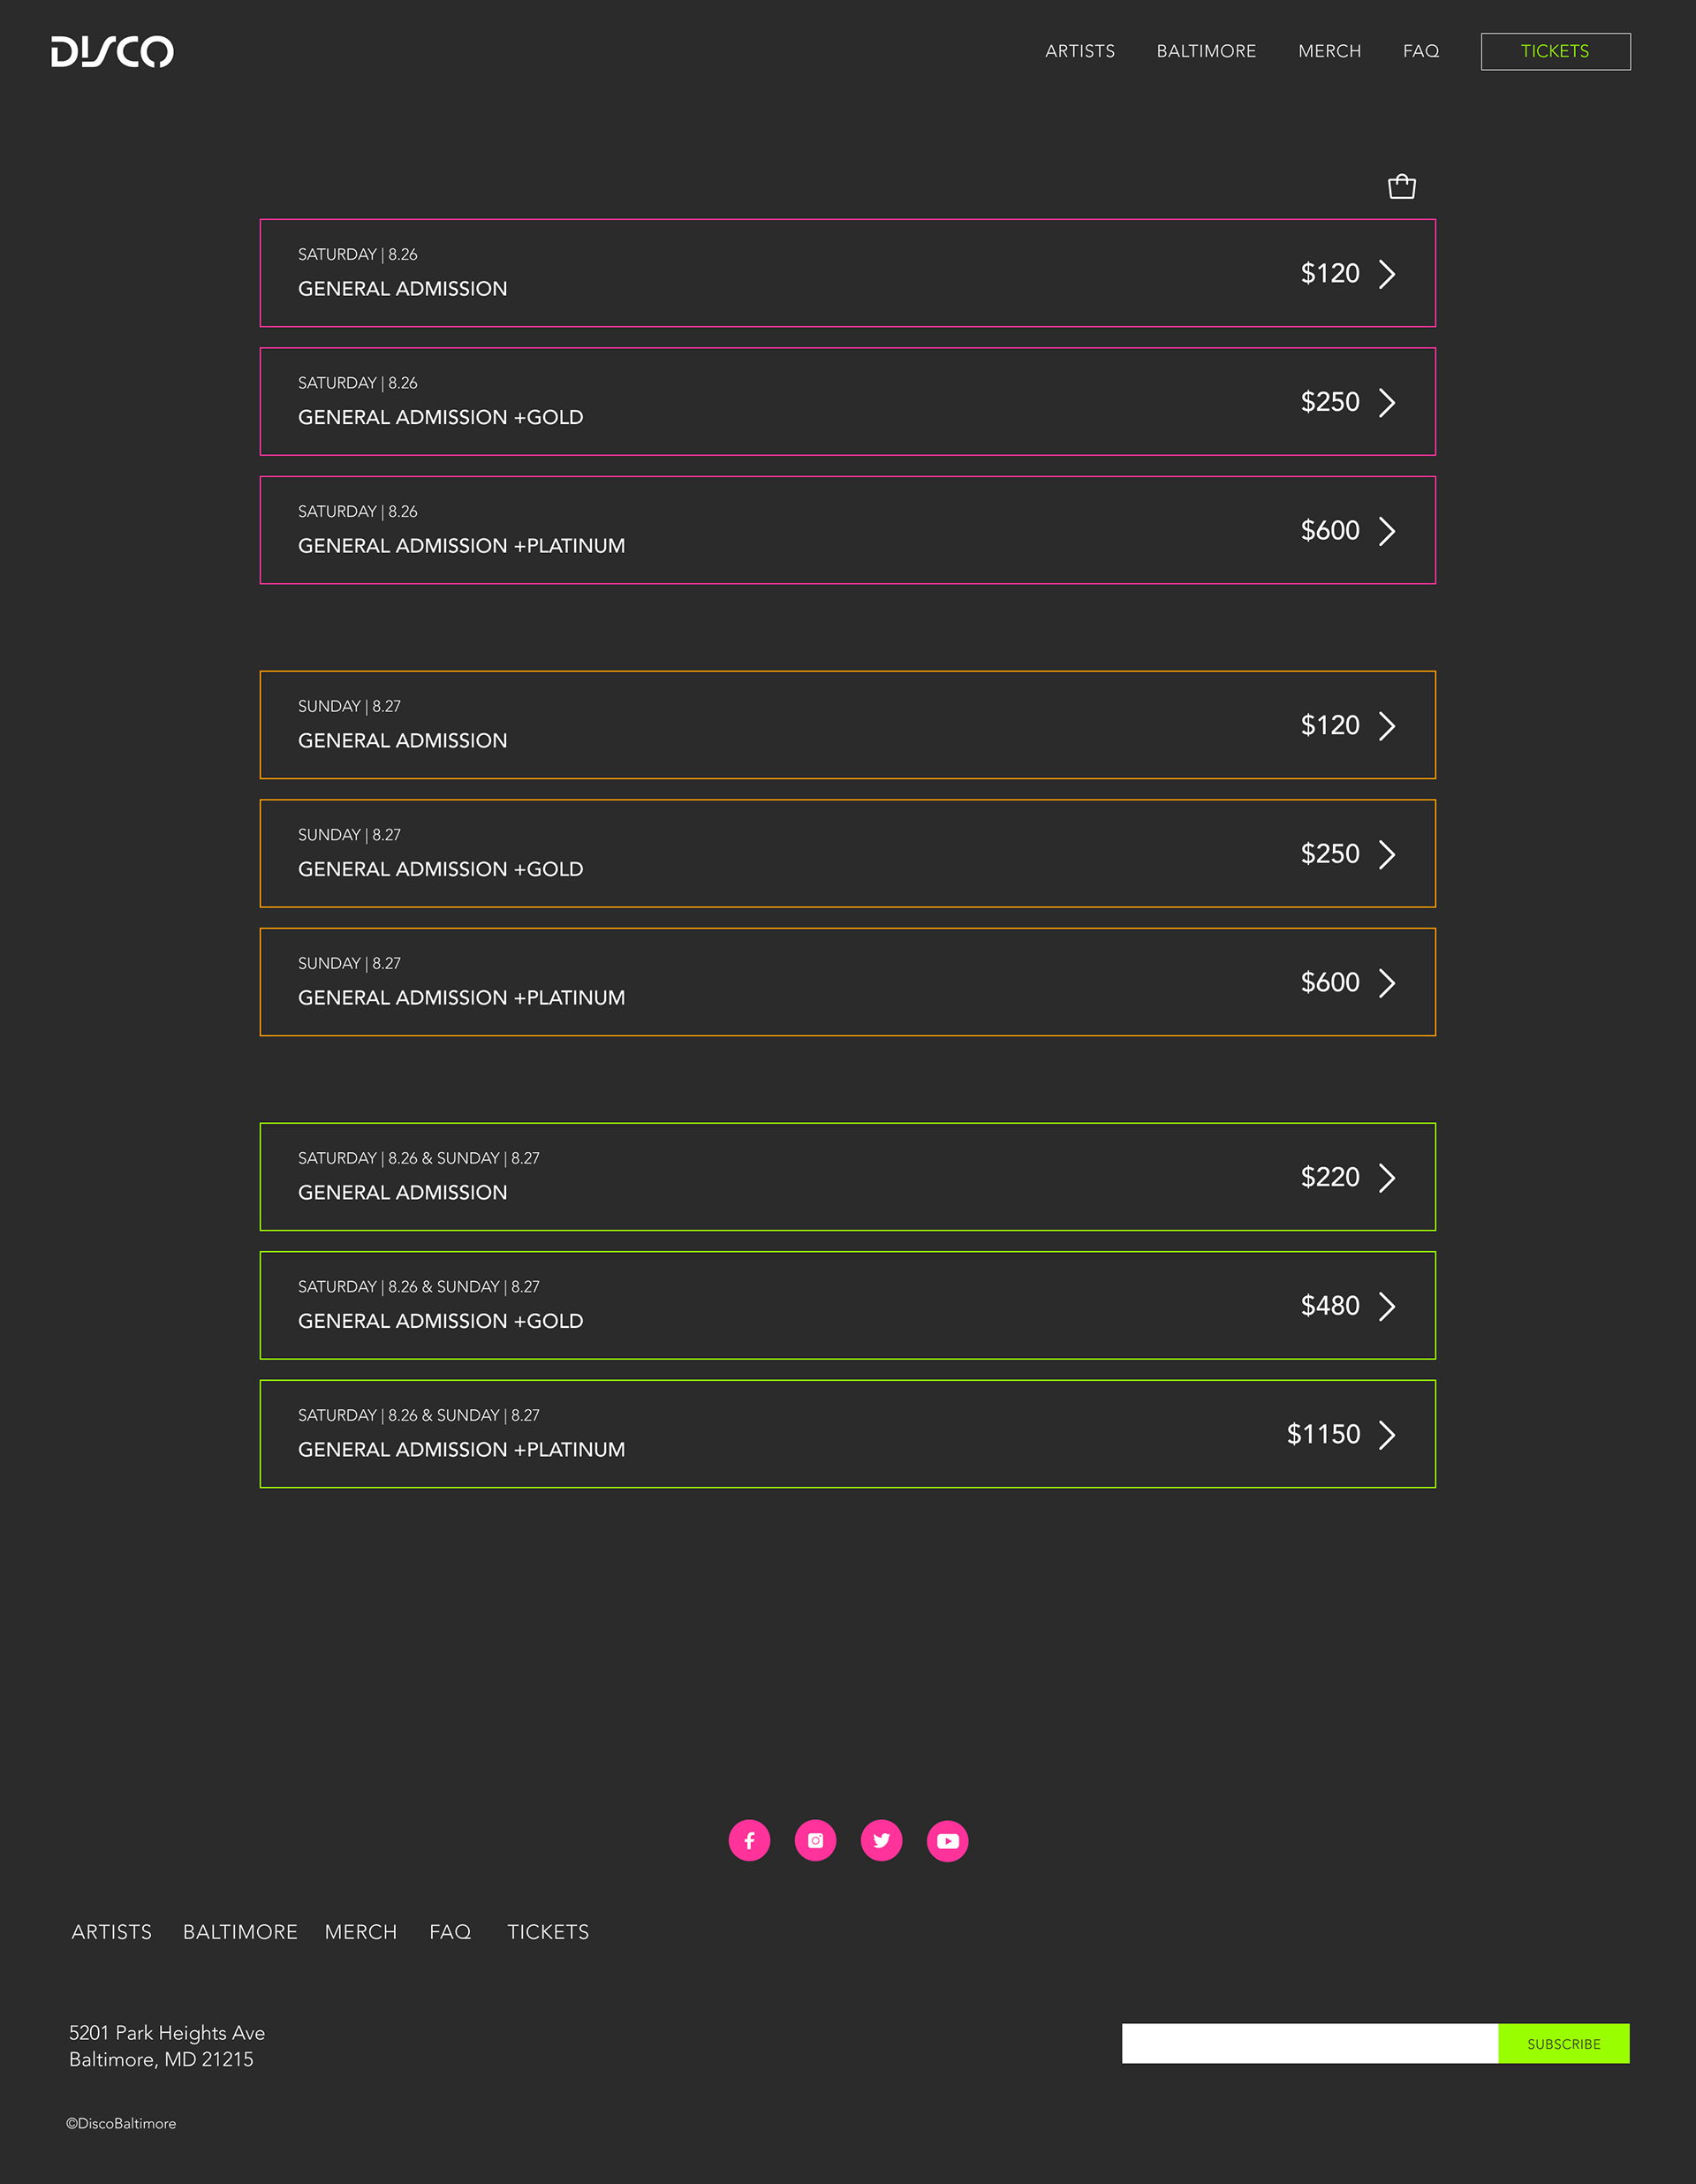Click the DISCO logo in header

(x=112, y=52)
